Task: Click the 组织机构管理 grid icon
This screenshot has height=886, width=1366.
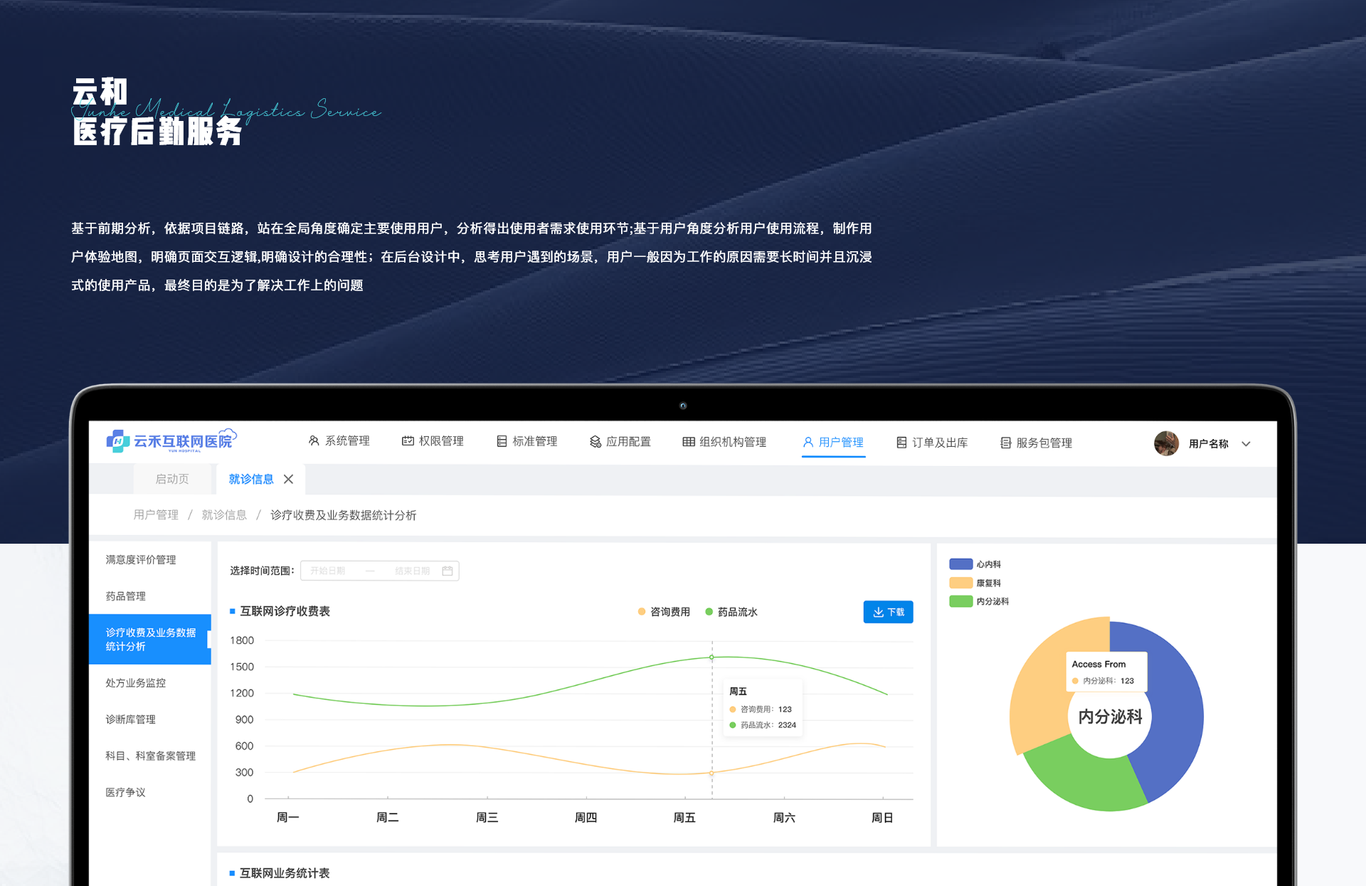Action: tap(689, 441)
